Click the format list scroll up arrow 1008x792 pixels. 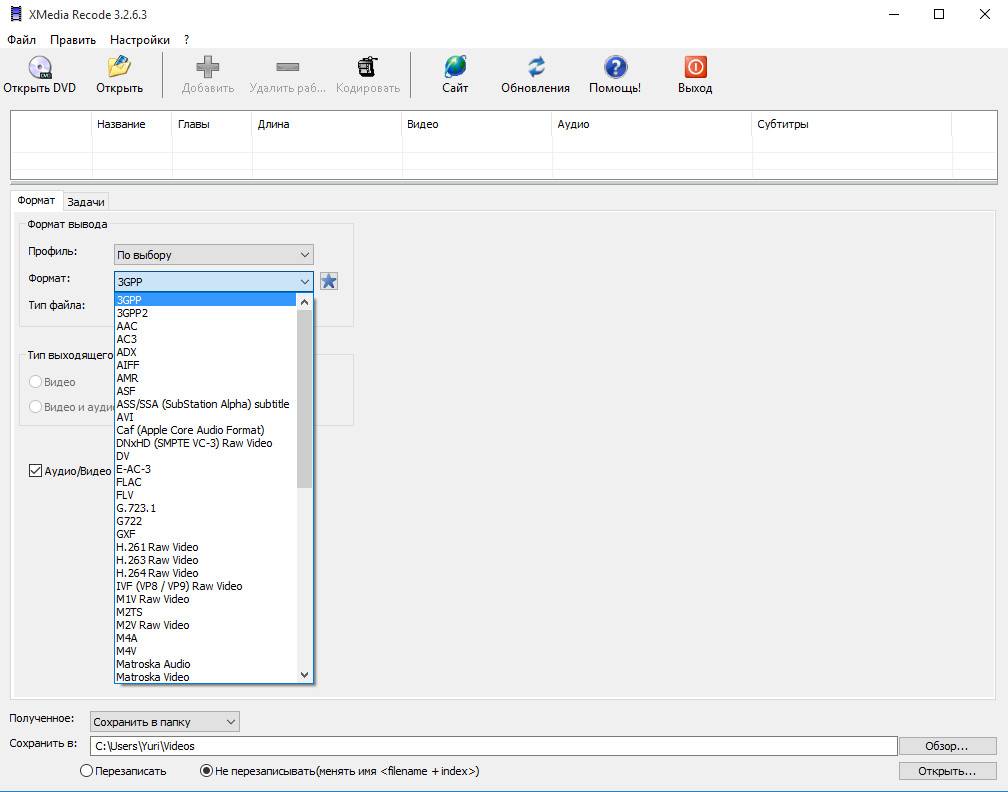pyautogui.click(x=305, y=302)
